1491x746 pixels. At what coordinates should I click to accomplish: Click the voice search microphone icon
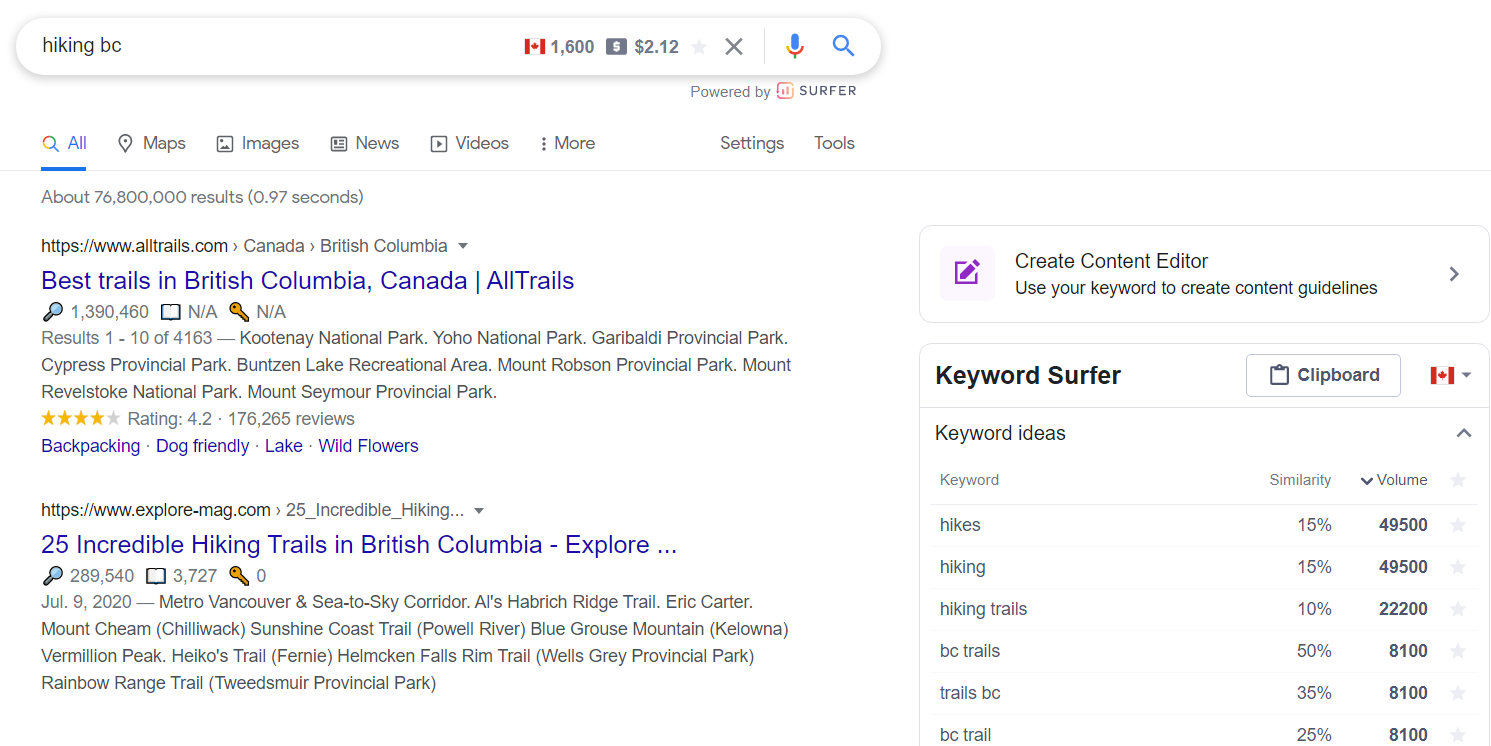click(x=795, y=46)
